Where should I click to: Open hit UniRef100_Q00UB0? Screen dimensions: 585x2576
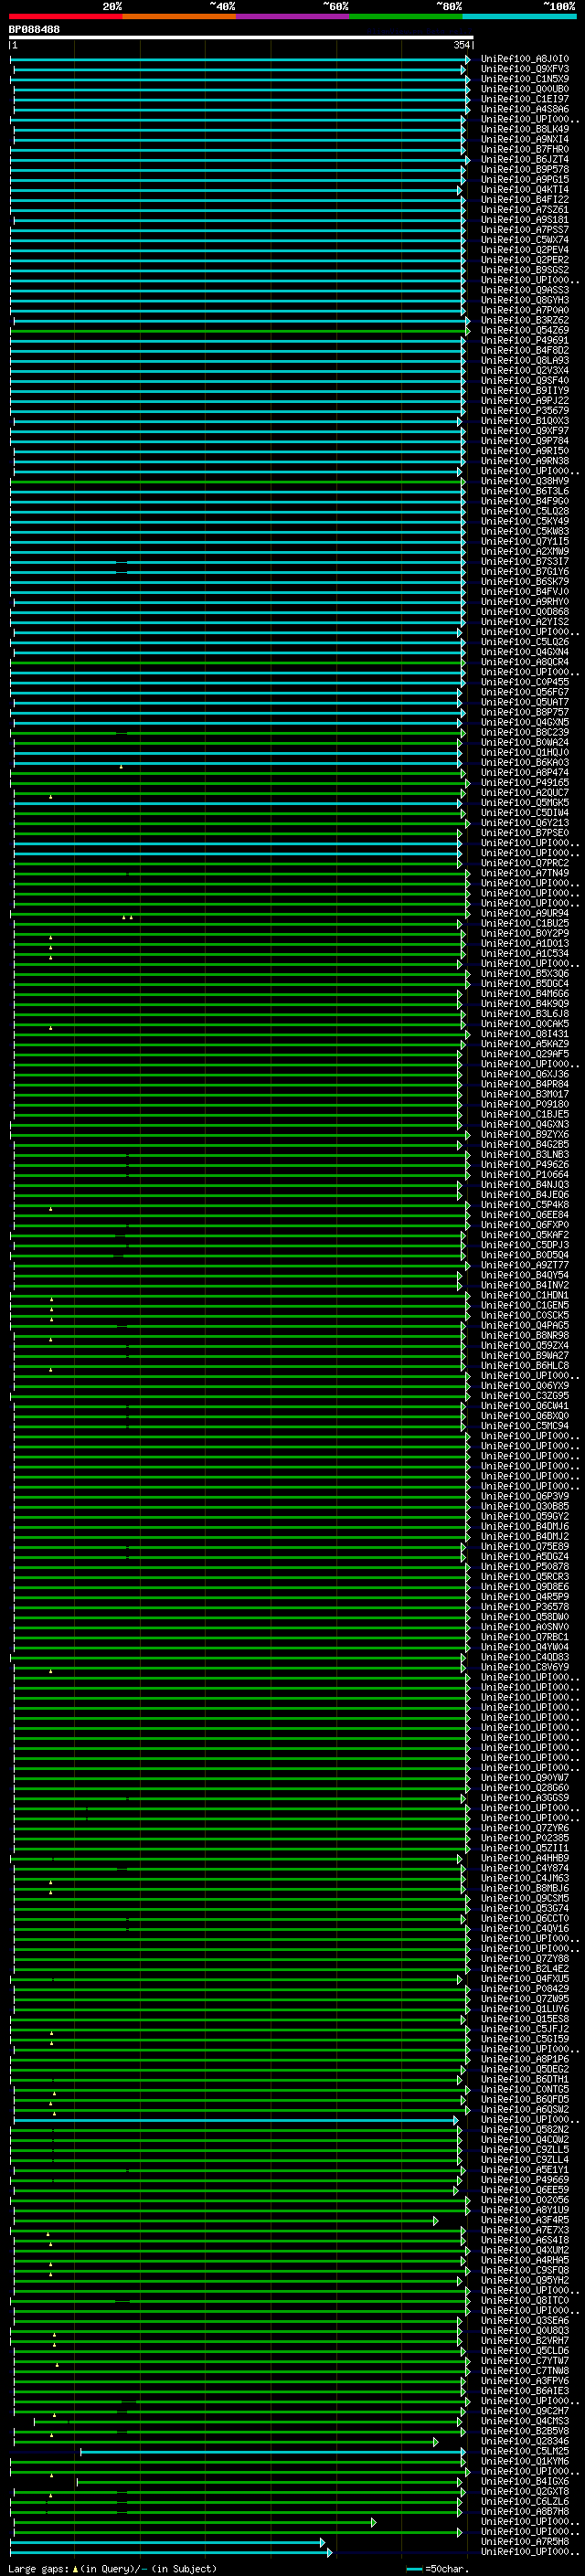[525, 89]
